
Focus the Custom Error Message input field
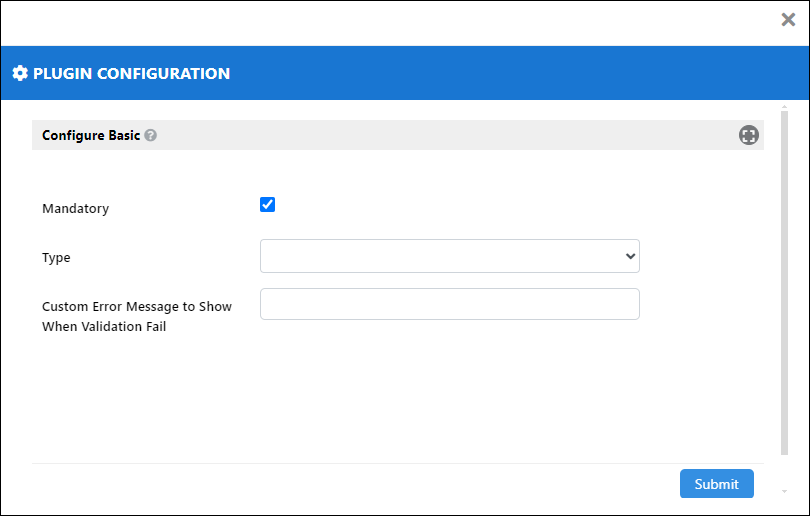(449, 304)
